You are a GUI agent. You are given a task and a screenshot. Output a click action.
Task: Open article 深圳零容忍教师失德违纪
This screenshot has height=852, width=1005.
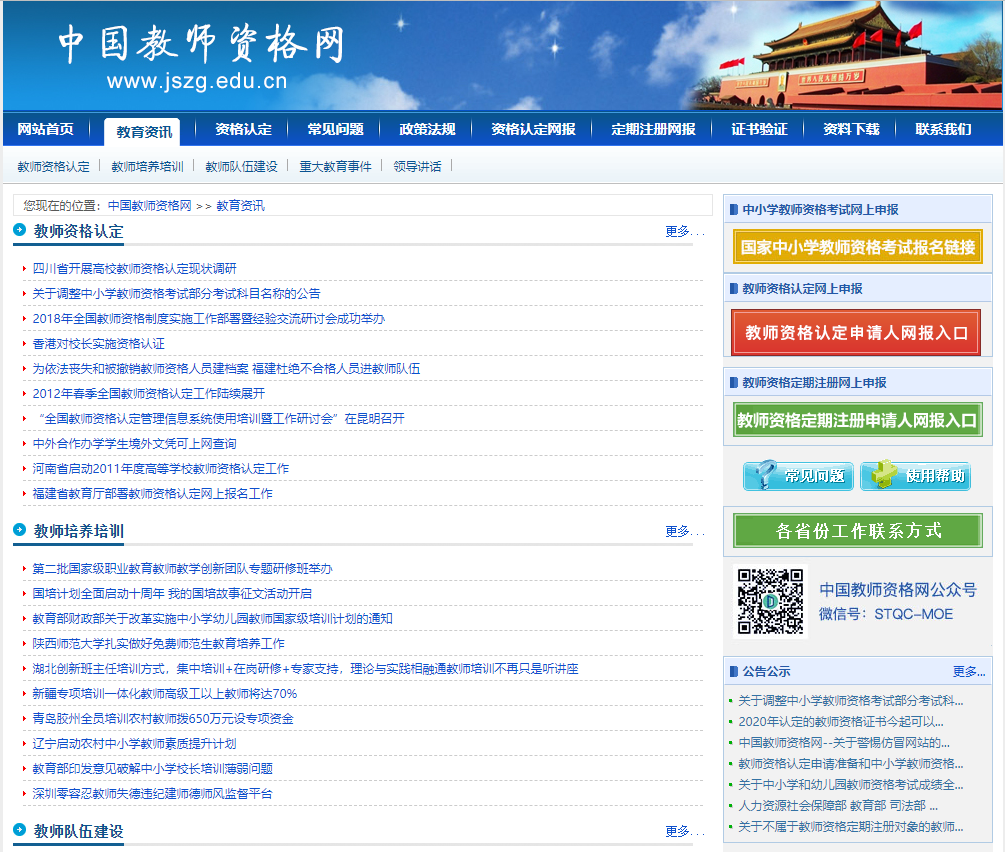point(153,794)
